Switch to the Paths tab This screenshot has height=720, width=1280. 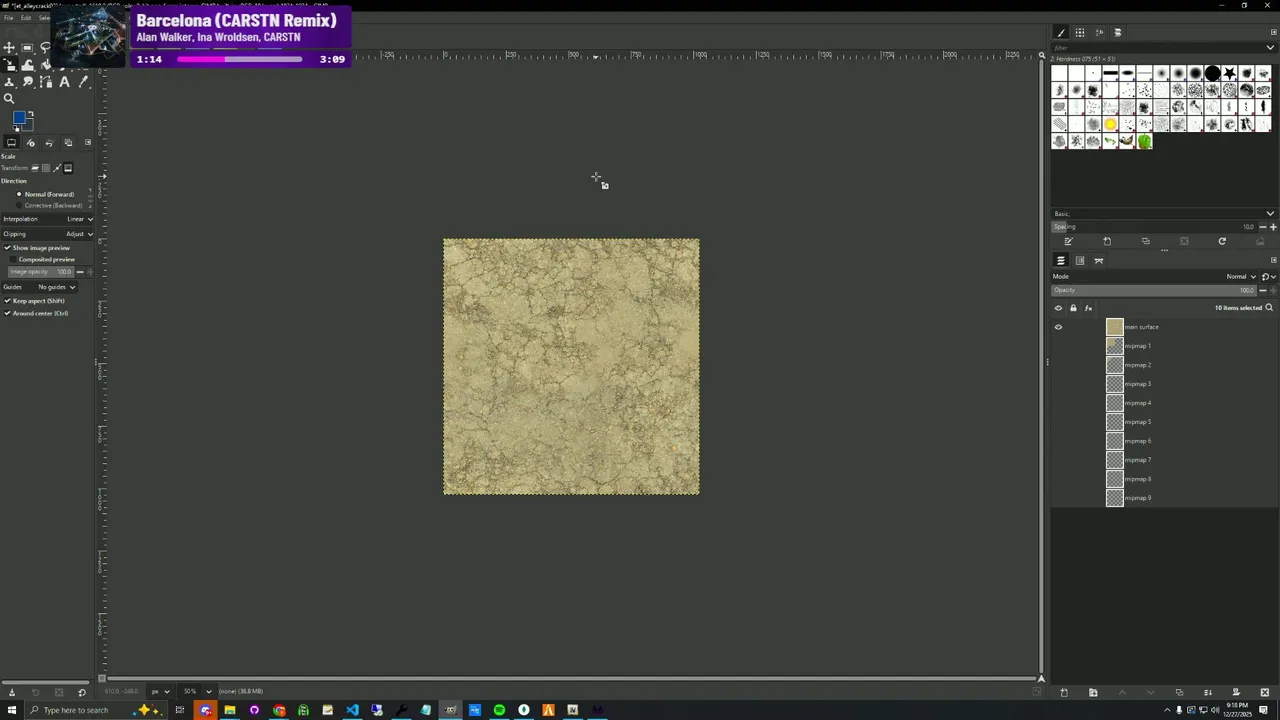point(1098,260)
